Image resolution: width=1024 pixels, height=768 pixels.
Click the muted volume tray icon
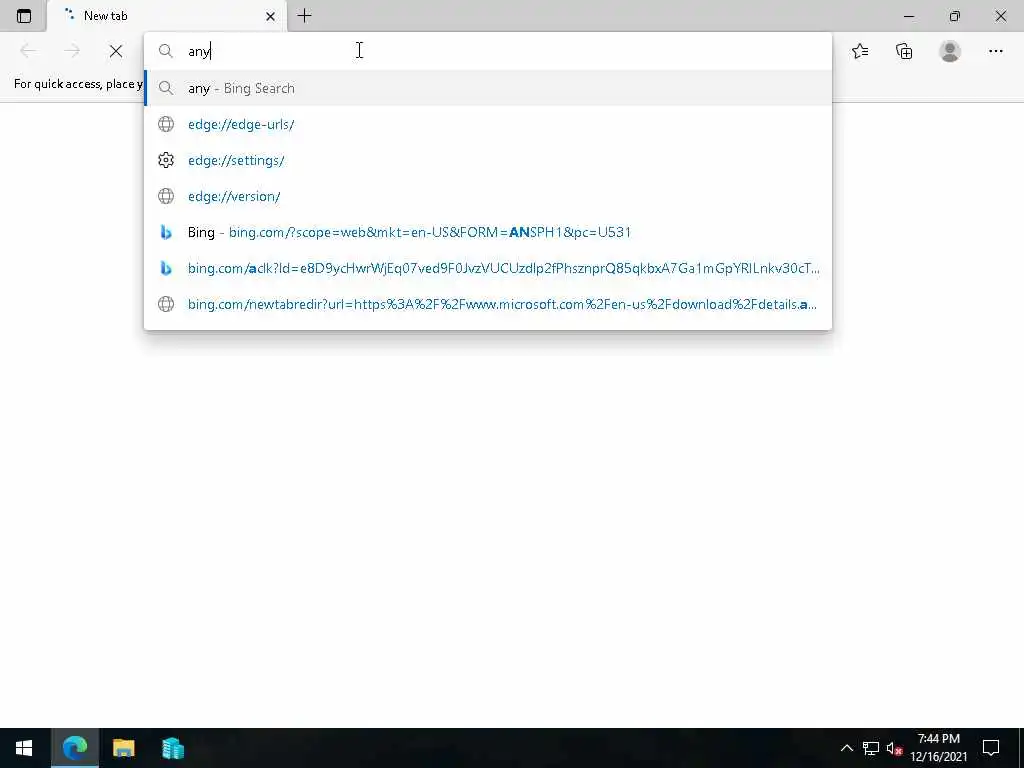click(x=894, y=748)
